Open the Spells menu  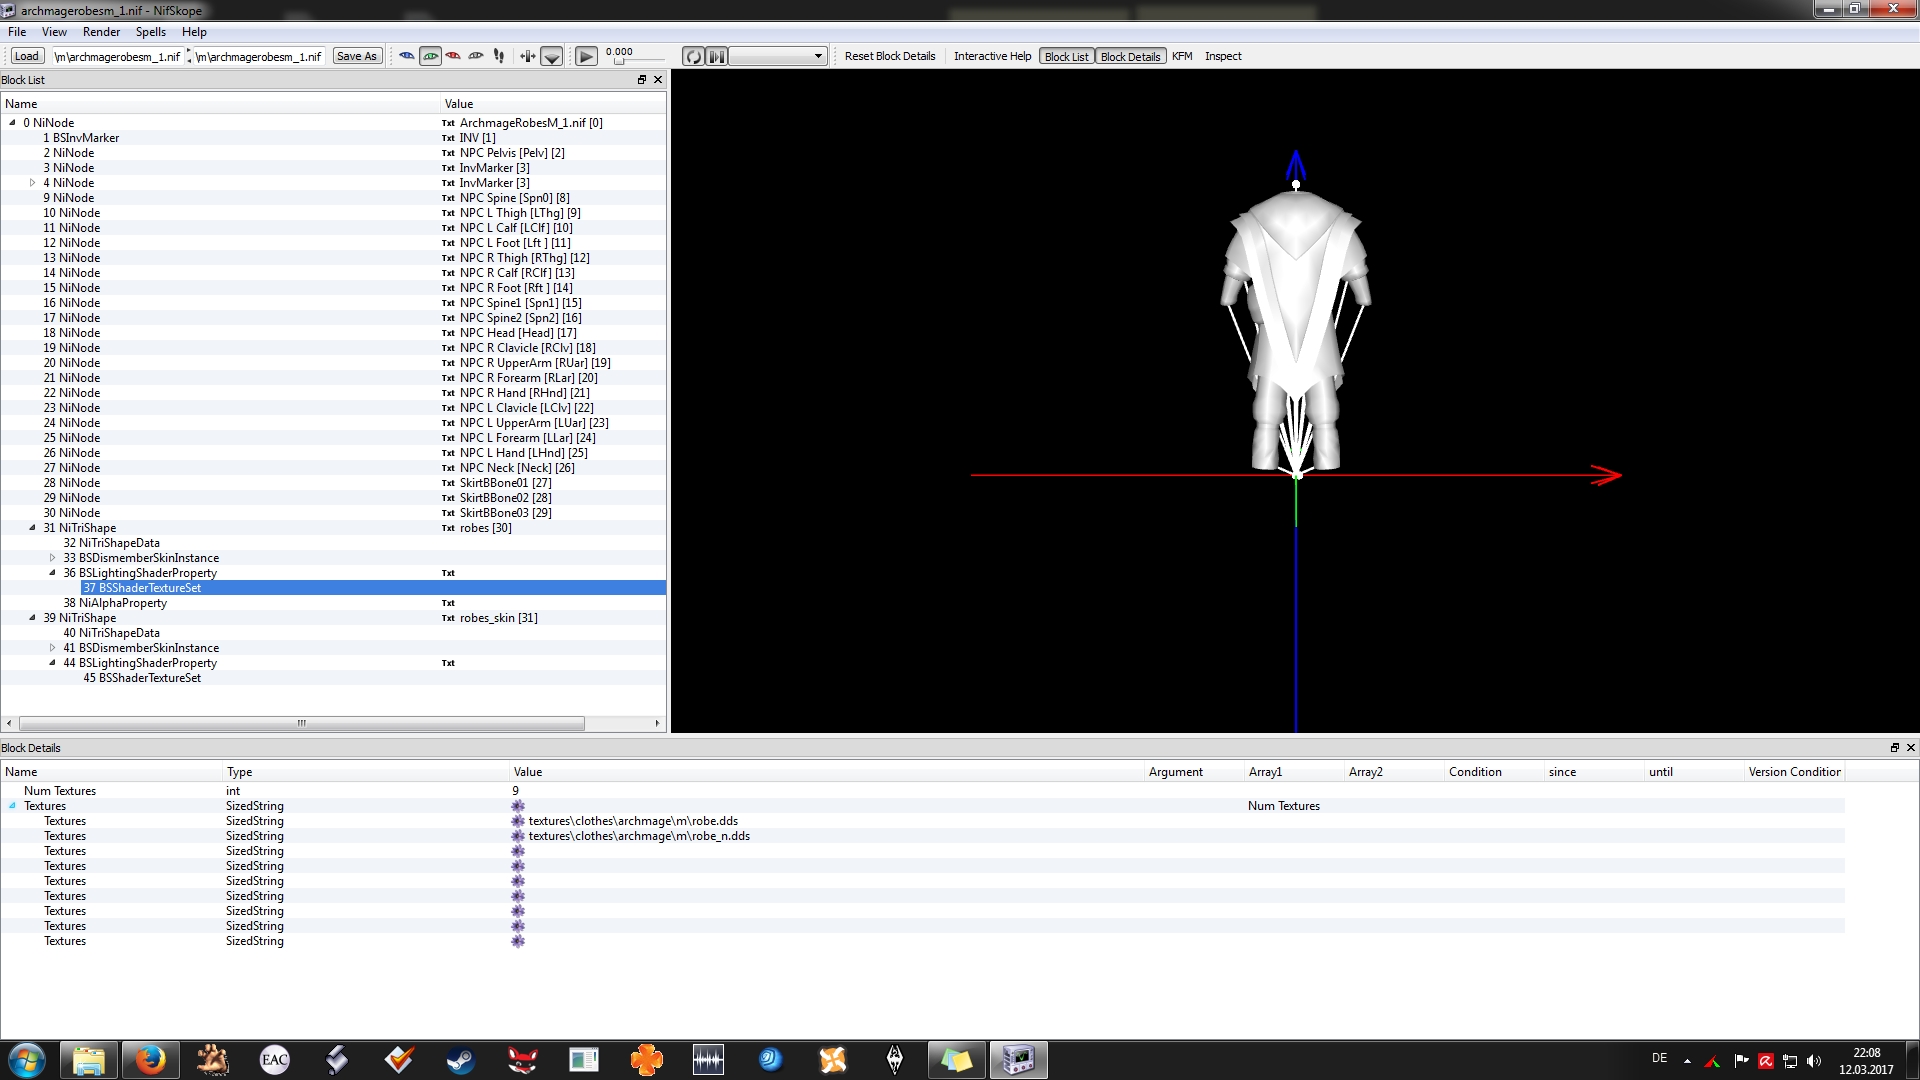pyautogui.click(x=151, y=32)
